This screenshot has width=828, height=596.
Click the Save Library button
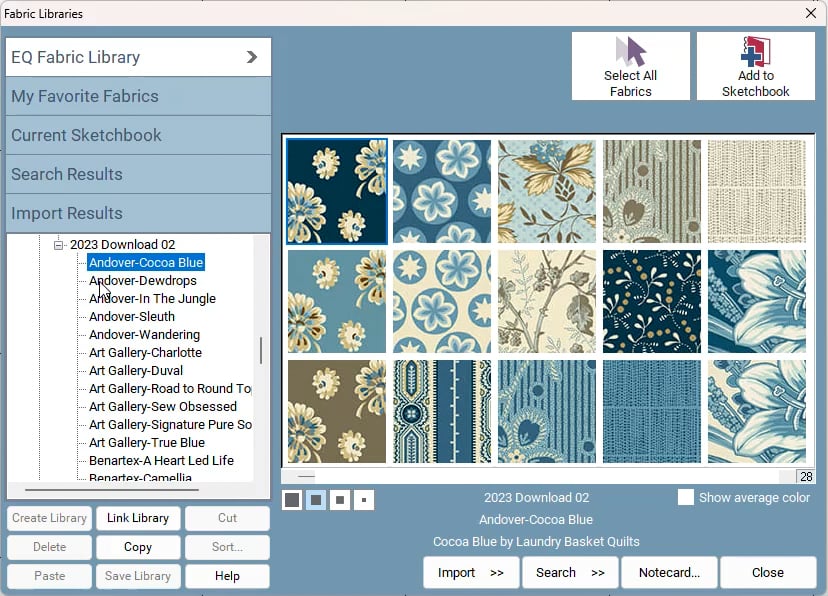point(138,576)
